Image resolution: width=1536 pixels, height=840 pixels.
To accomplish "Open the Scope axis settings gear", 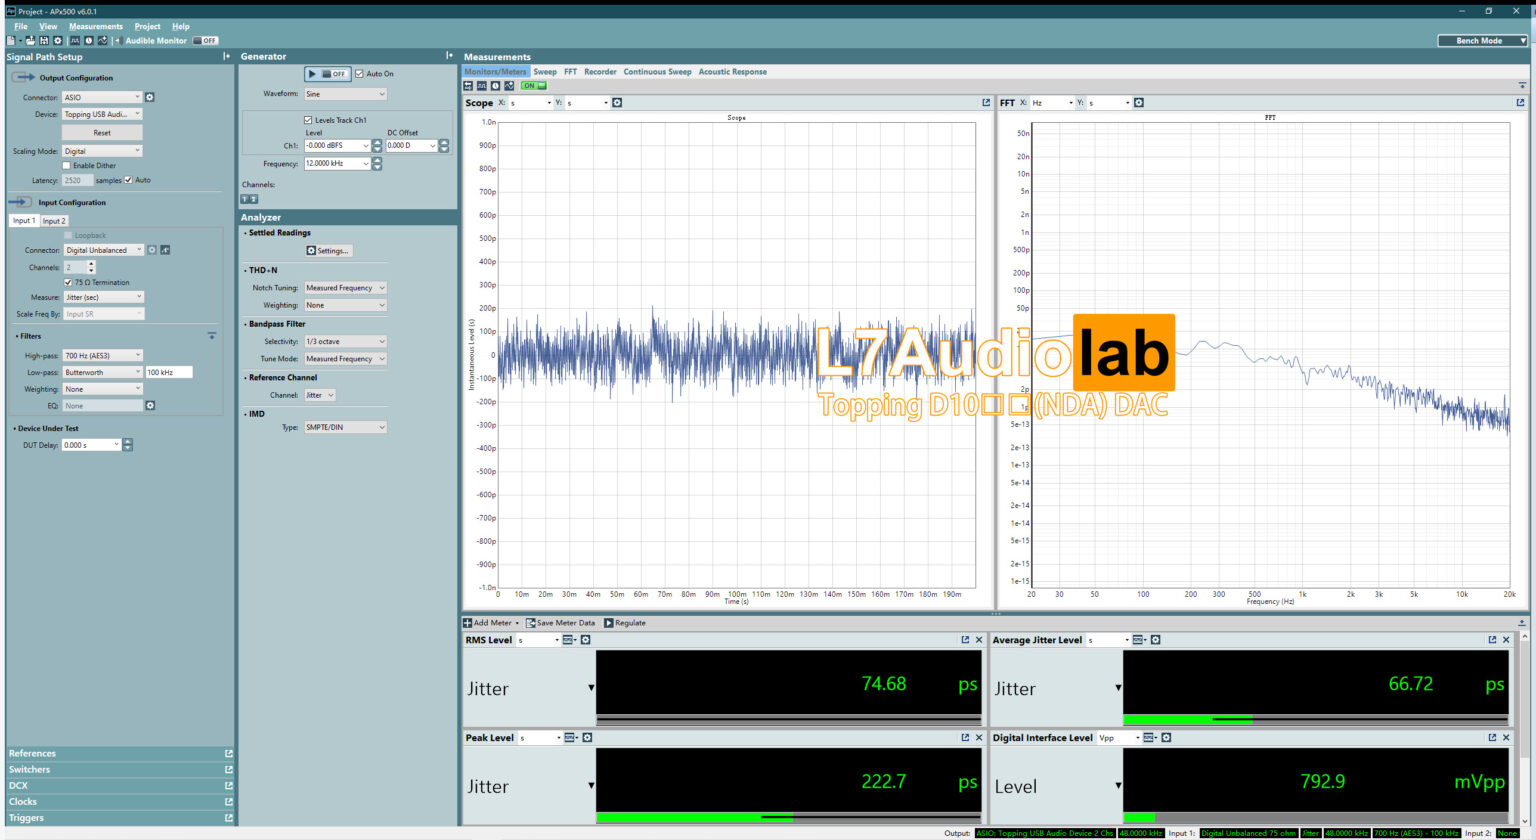I will [617, 102].
